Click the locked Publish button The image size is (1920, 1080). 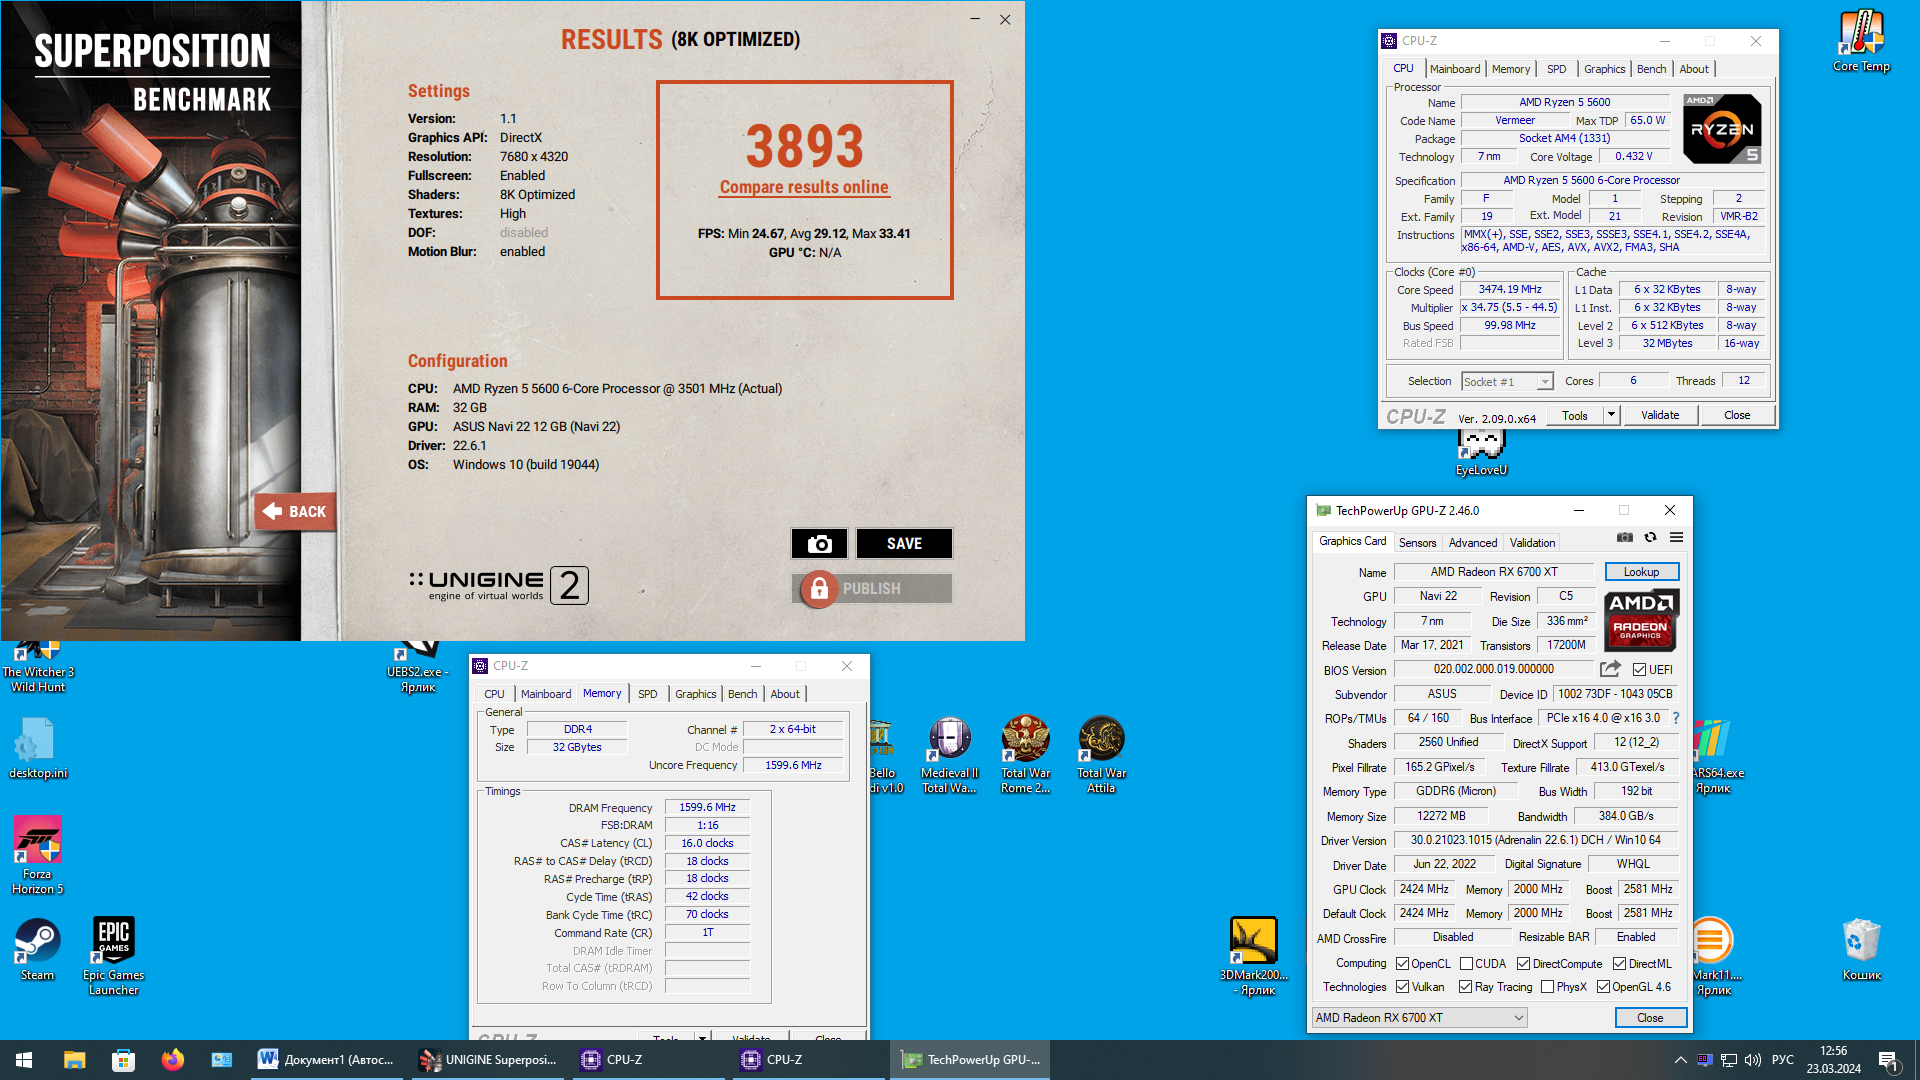click(872, 589)
